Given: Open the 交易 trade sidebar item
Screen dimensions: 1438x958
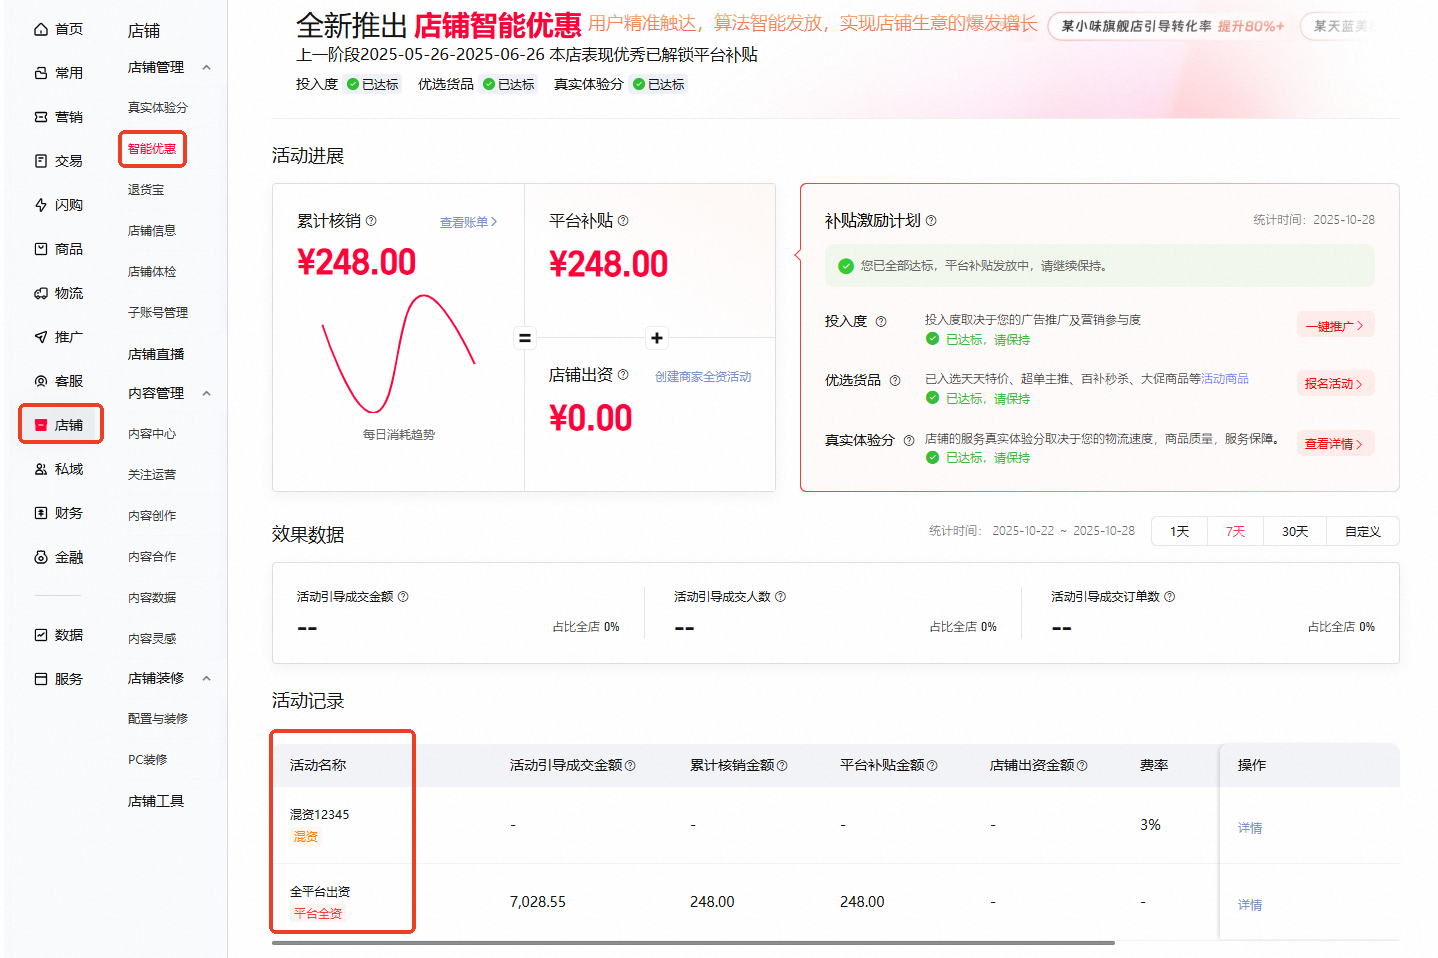Looking at the screenshot, I should coord(59,161).
